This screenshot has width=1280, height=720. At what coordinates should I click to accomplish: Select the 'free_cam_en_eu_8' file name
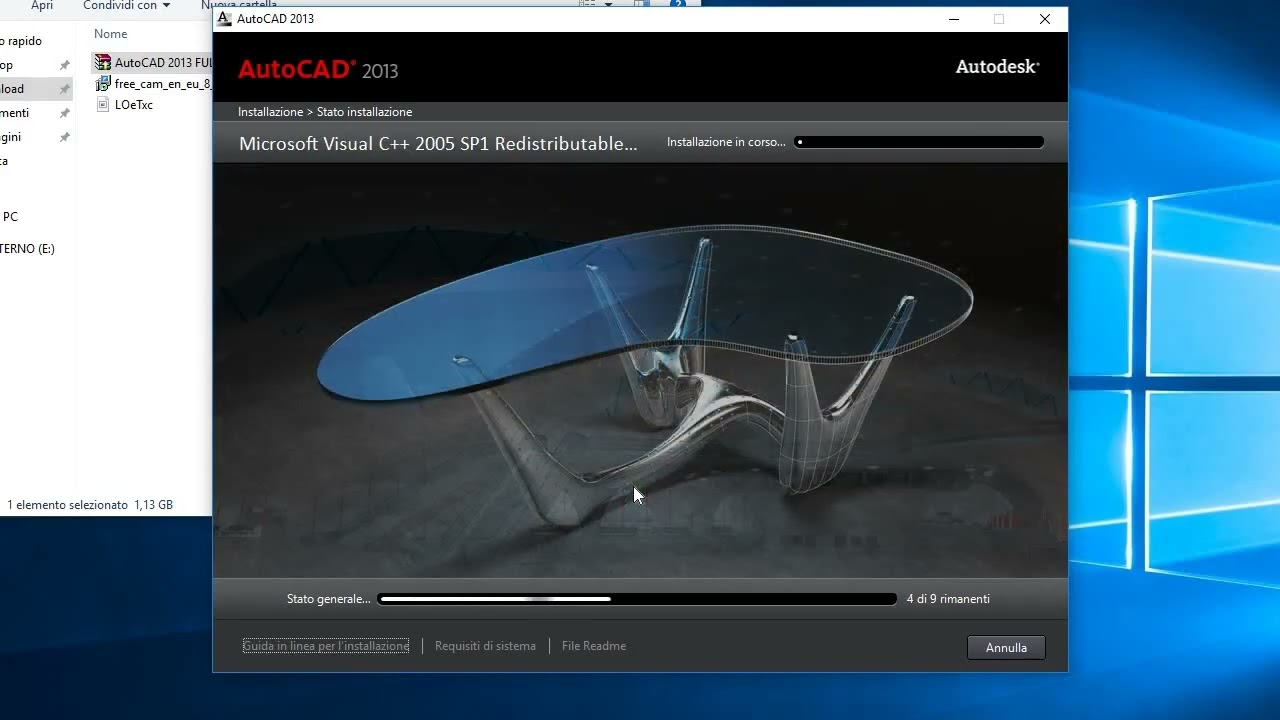pos(163,84)
